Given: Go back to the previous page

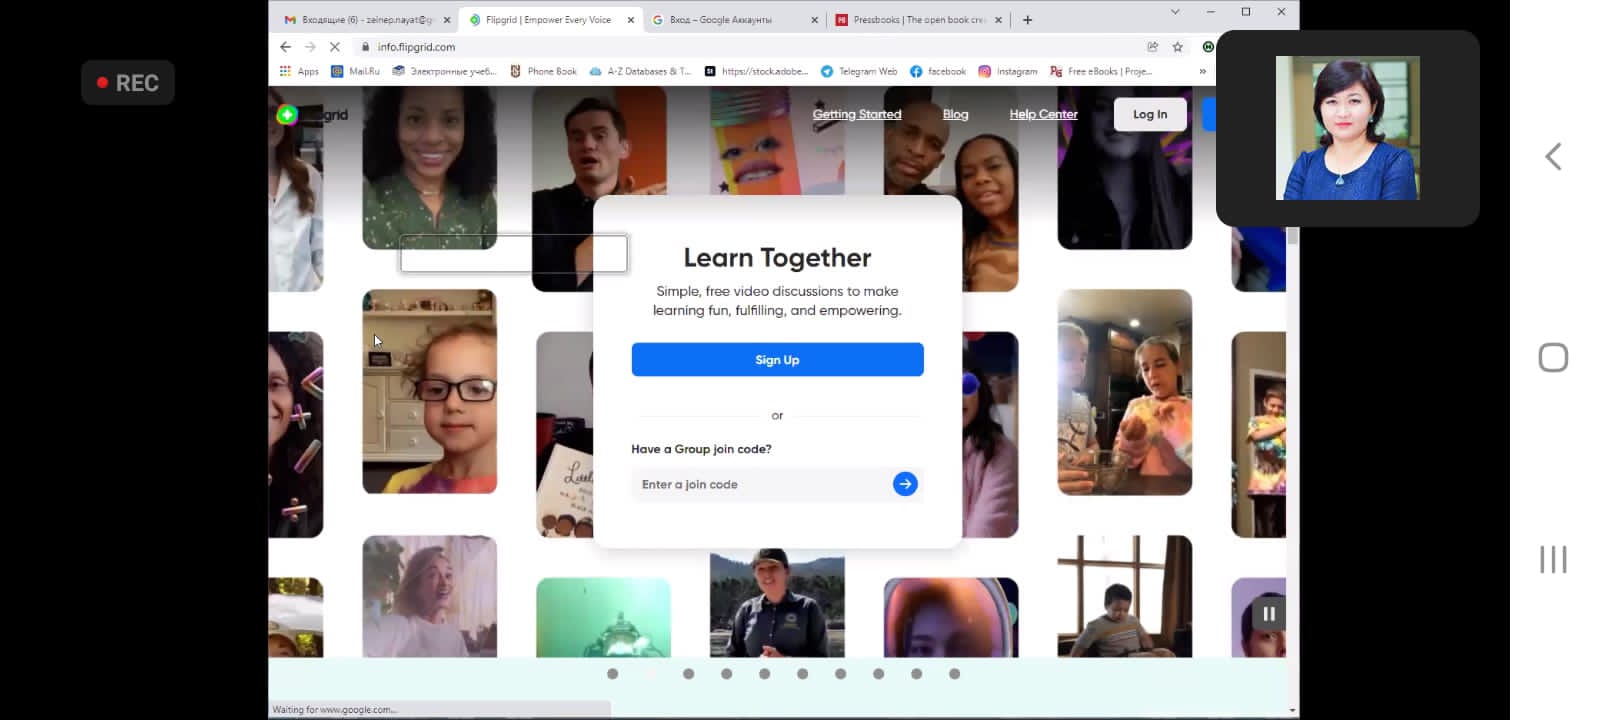Looking at the screenshot, I should pos(286,47).
